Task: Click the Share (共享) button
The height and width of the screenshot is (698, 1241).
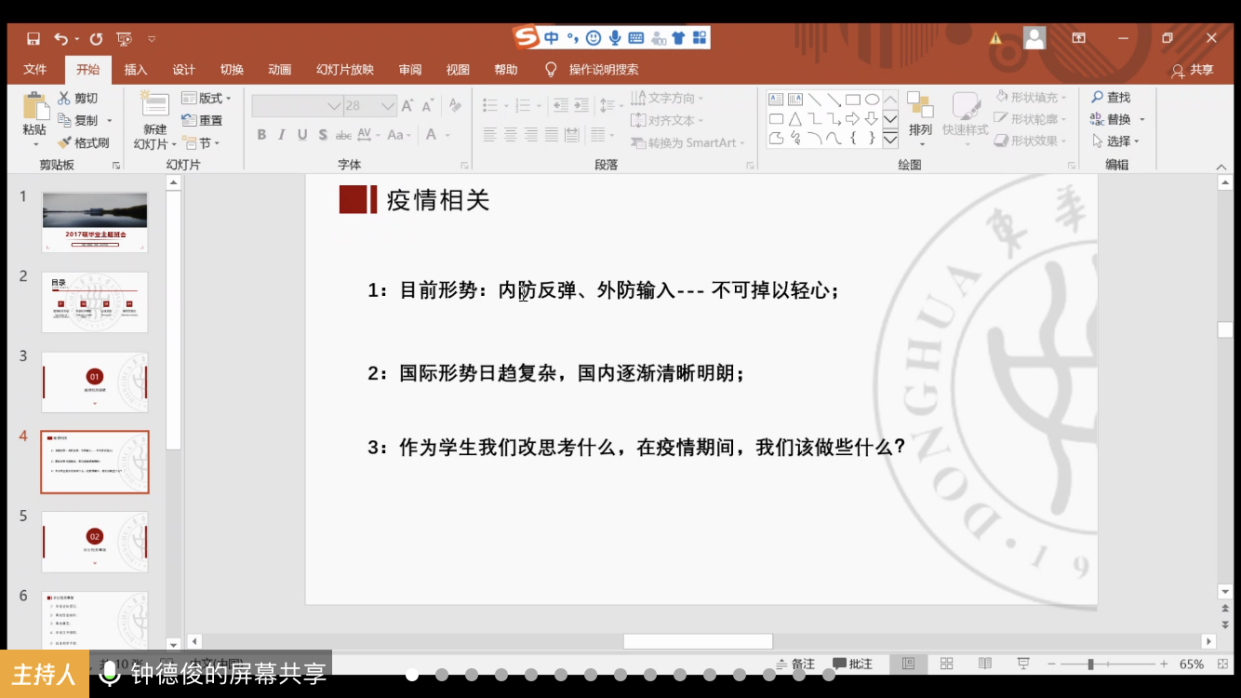Action: (x=1192, y=70)
